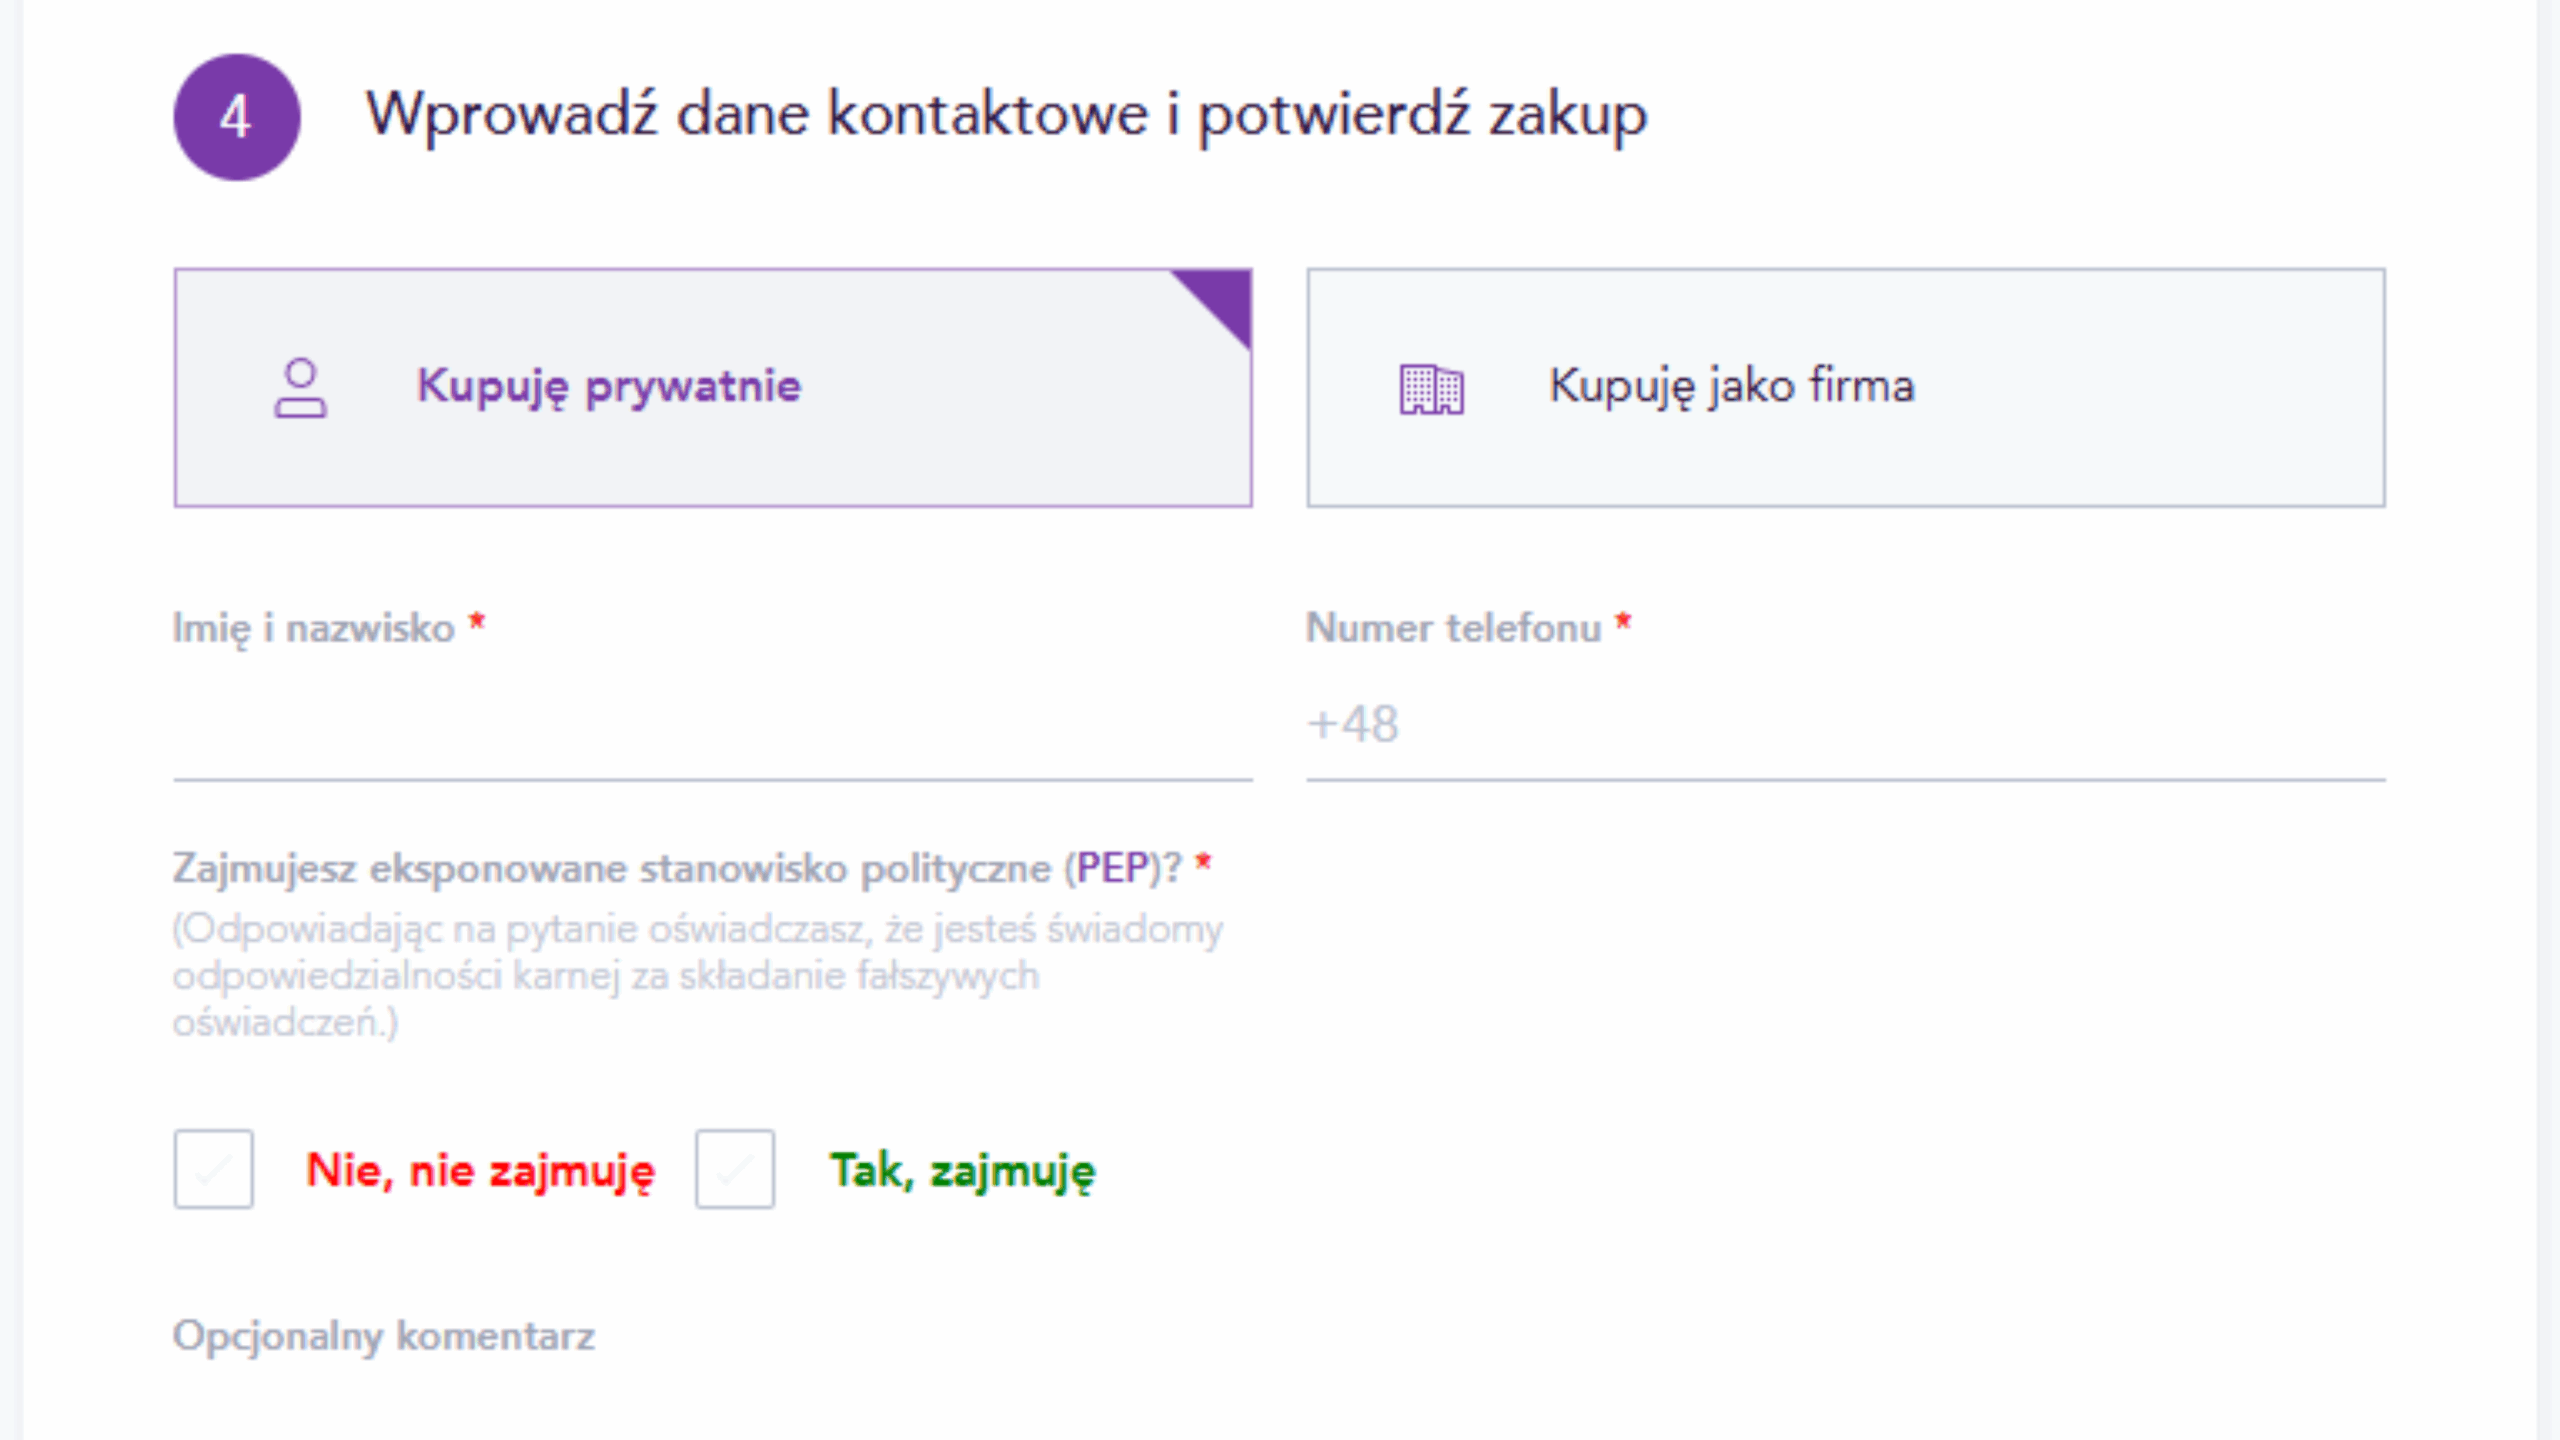Click the green "Tak, zajmuję" label
2560x1440 pixels.
(962, 1170)
